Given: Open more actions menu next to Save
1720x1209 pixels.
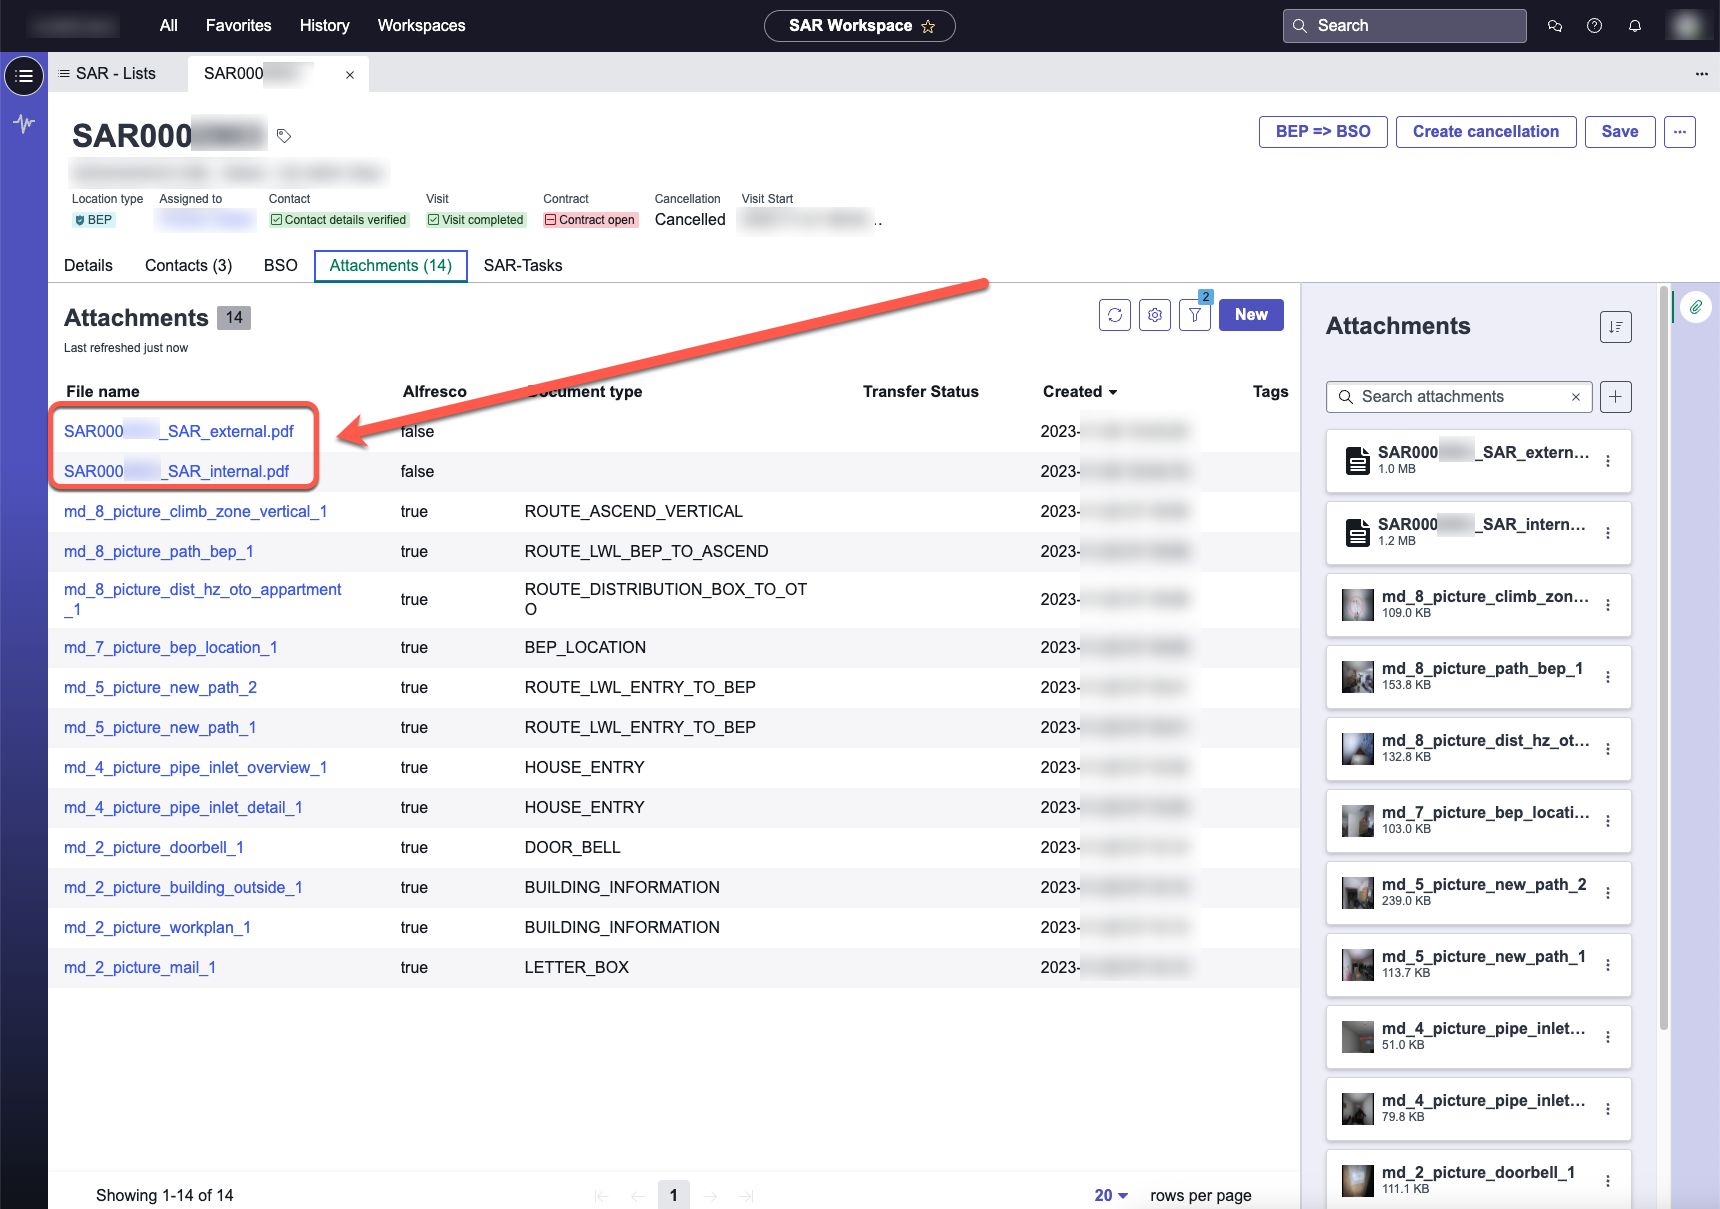Looking at the screenshot, I should pyautogui.click(x=1679, y=132).
